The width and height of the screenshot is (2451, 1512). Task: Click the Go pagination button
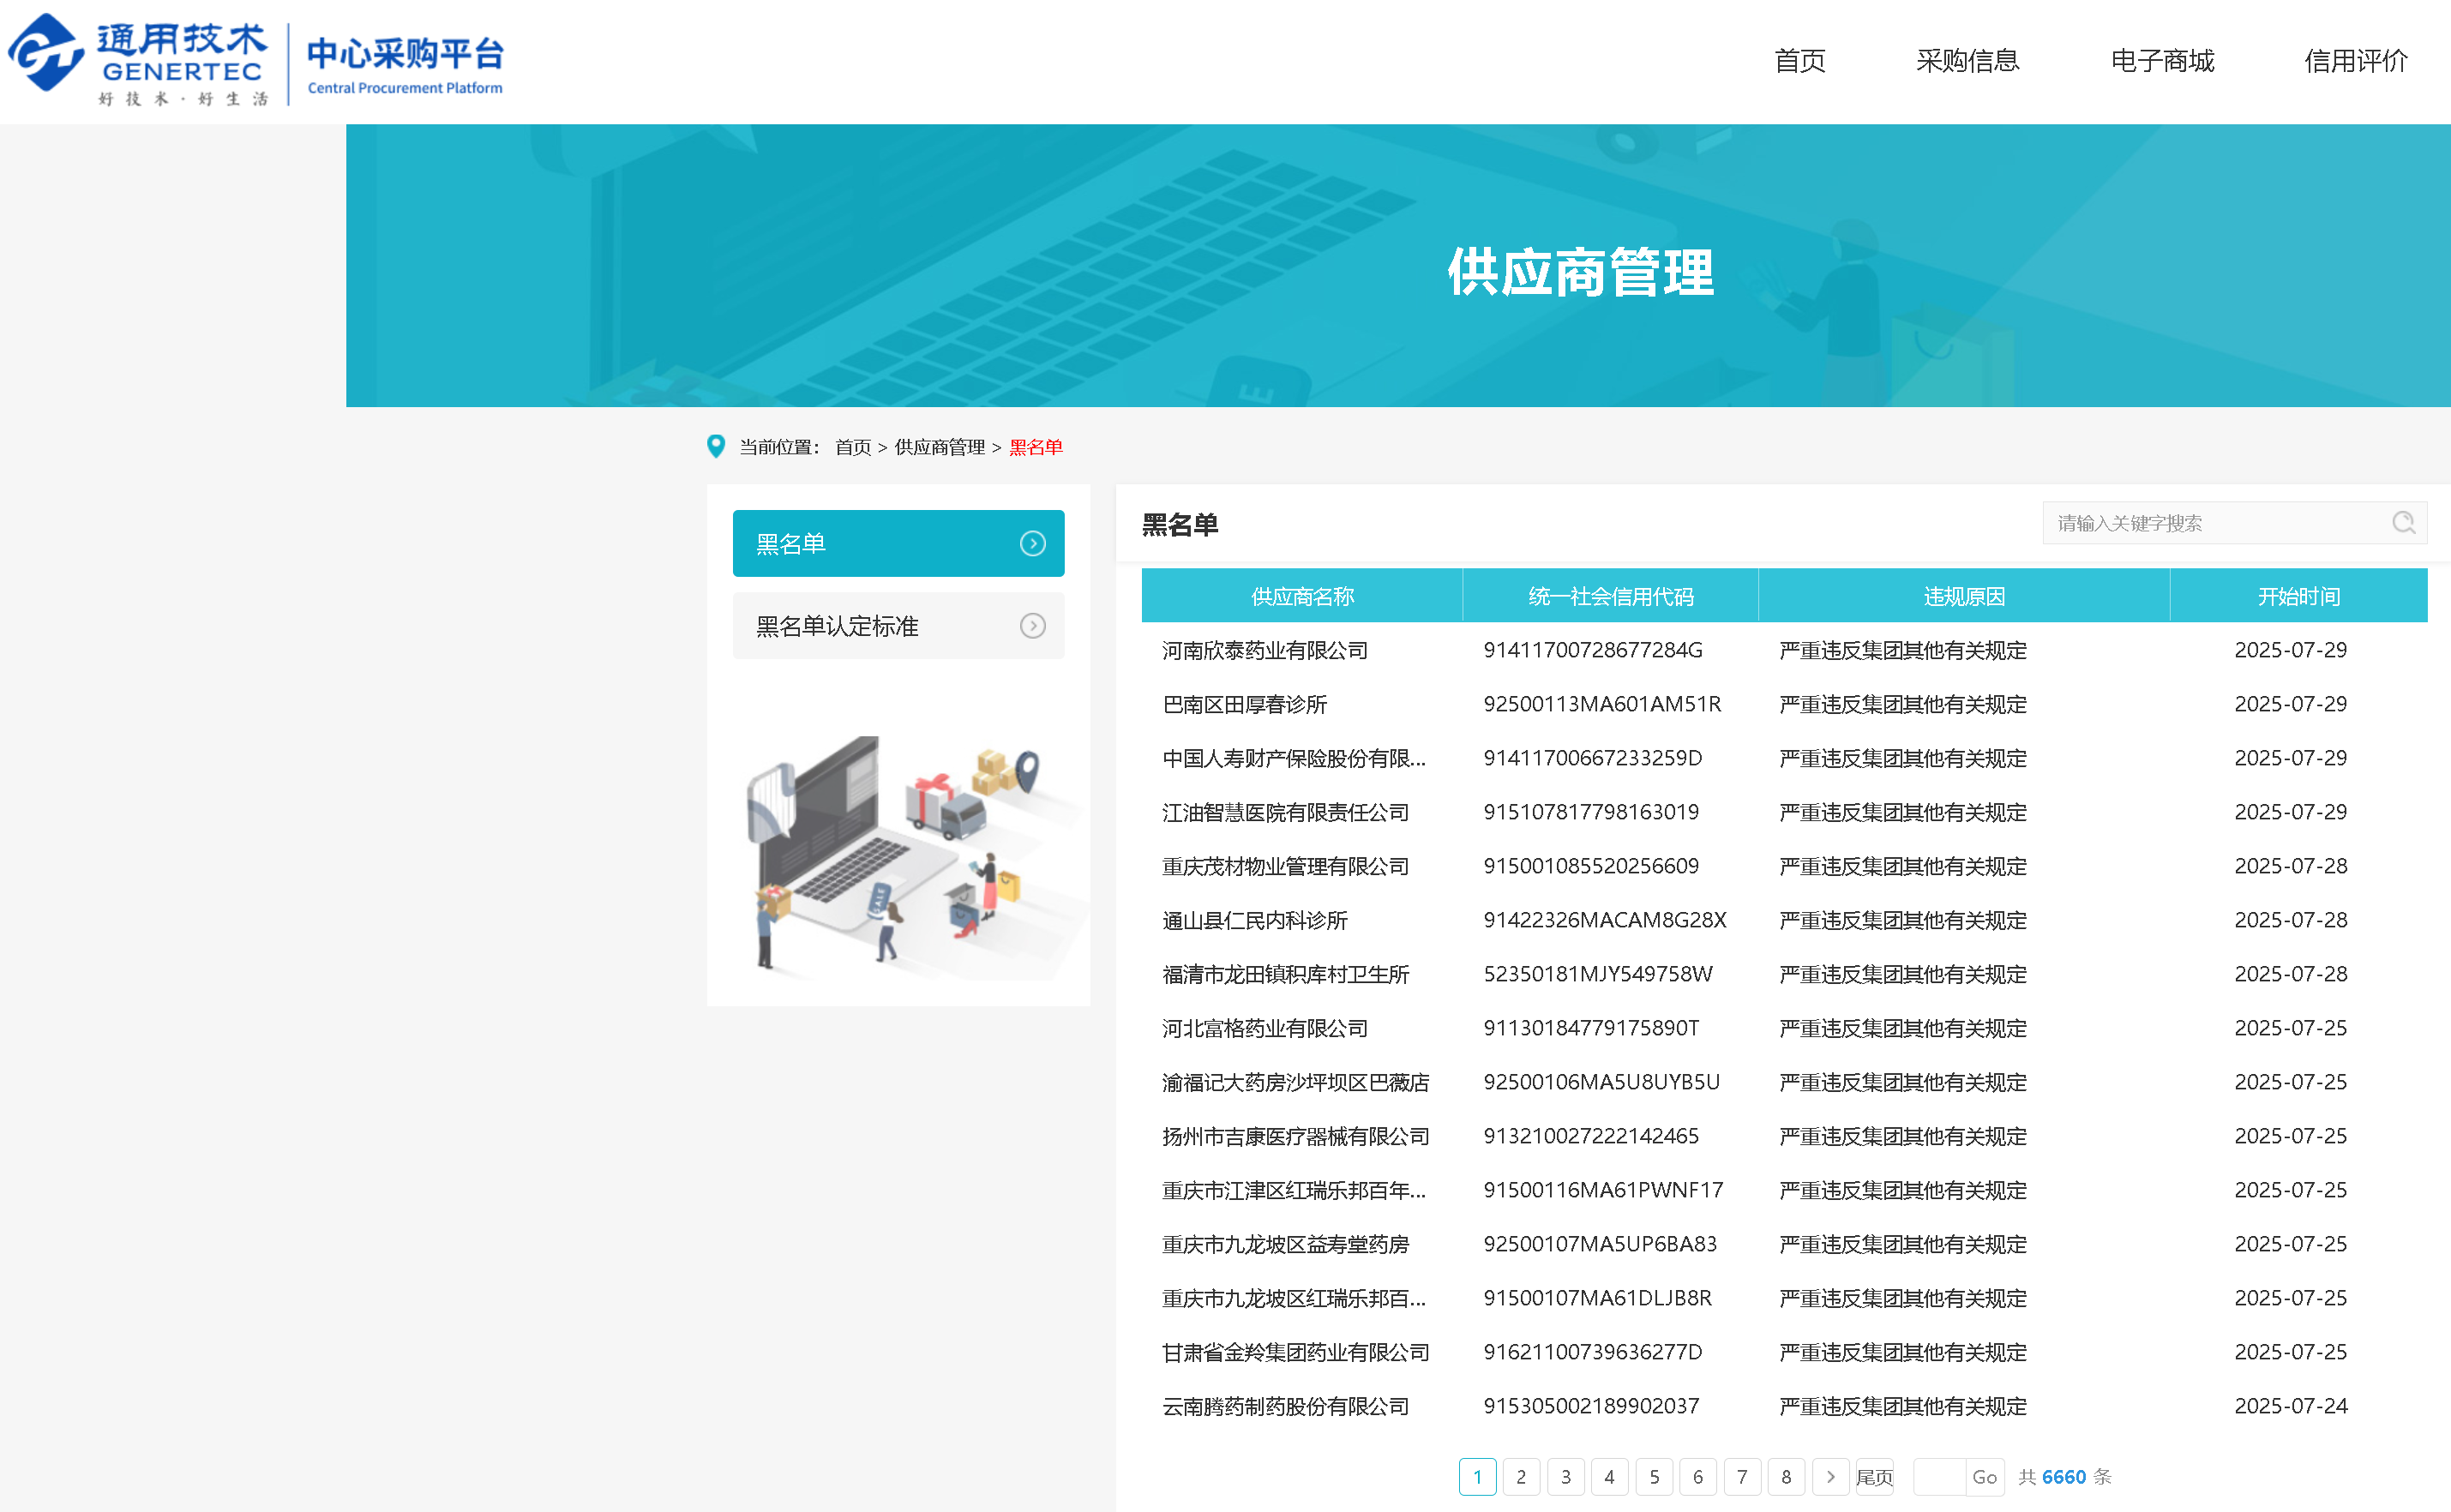pyautogui.click(x=1984, y=1476)
